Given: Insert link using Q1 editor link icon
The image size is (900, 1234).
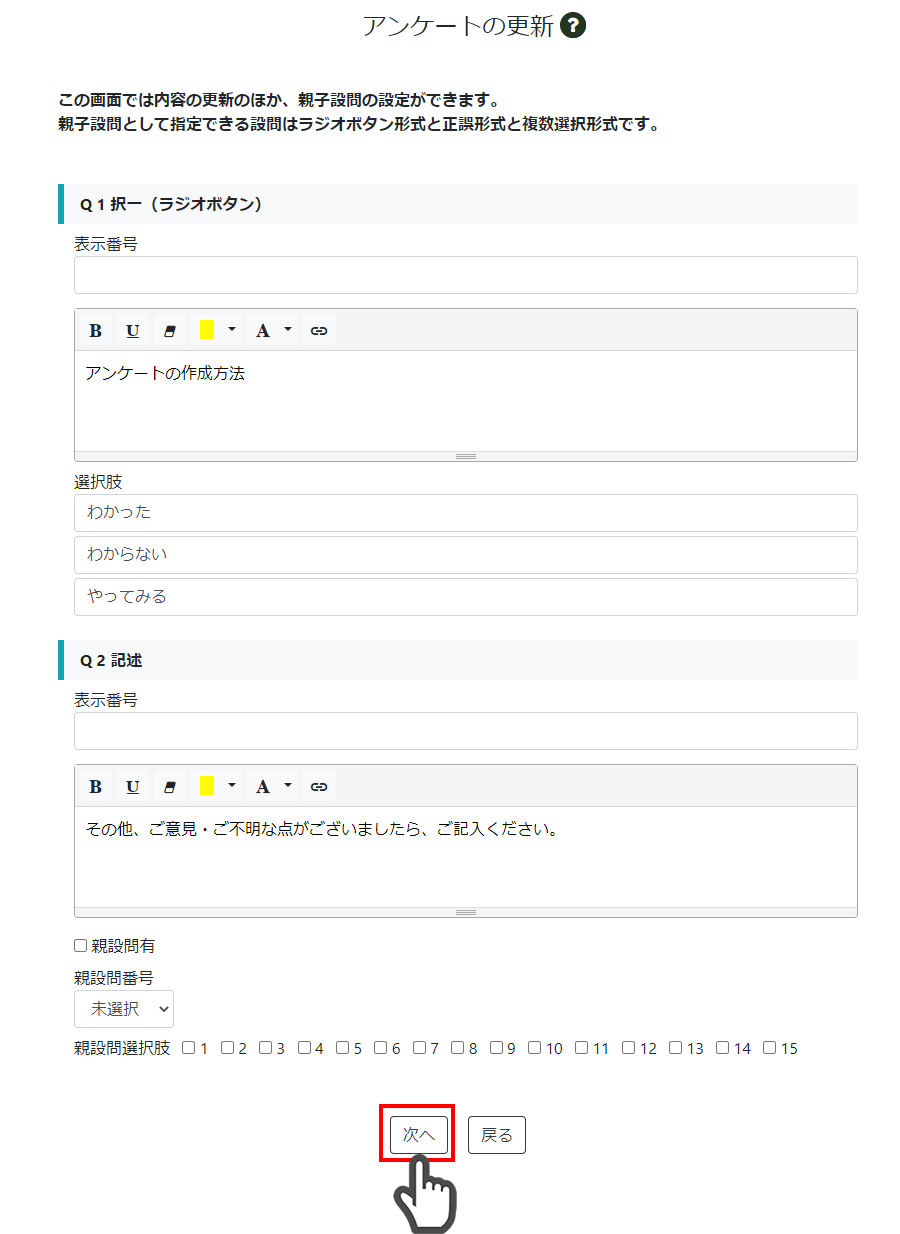Looking at the screenshot, I should coord(319,331).
